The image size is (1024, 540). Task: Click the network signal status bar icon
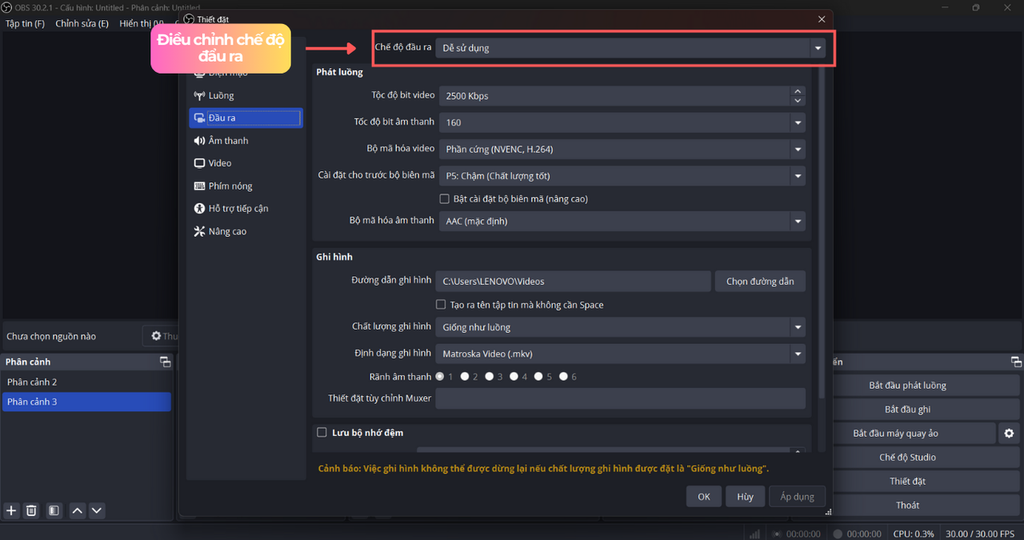point(754,533)
